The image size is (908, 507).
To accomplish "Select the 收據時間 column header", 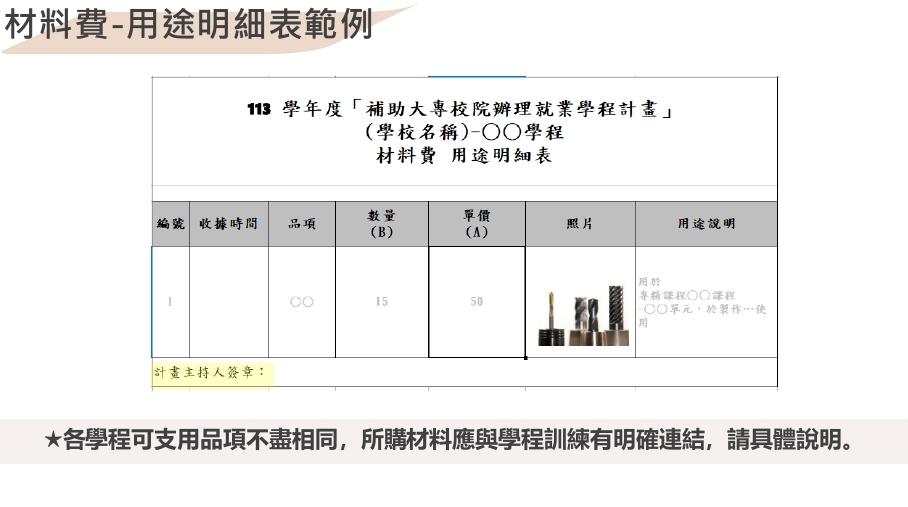I will [x=228, y=224].
